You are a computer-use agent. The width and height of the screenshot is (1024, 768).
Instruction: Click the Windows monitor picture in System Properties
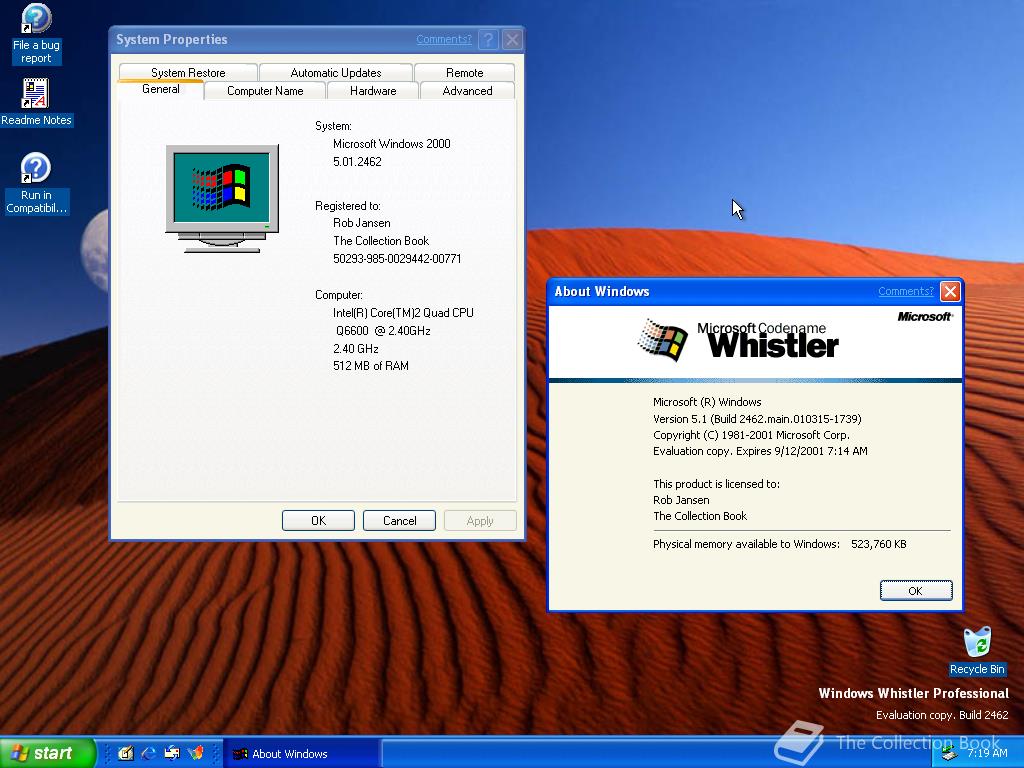coord(222,199)
